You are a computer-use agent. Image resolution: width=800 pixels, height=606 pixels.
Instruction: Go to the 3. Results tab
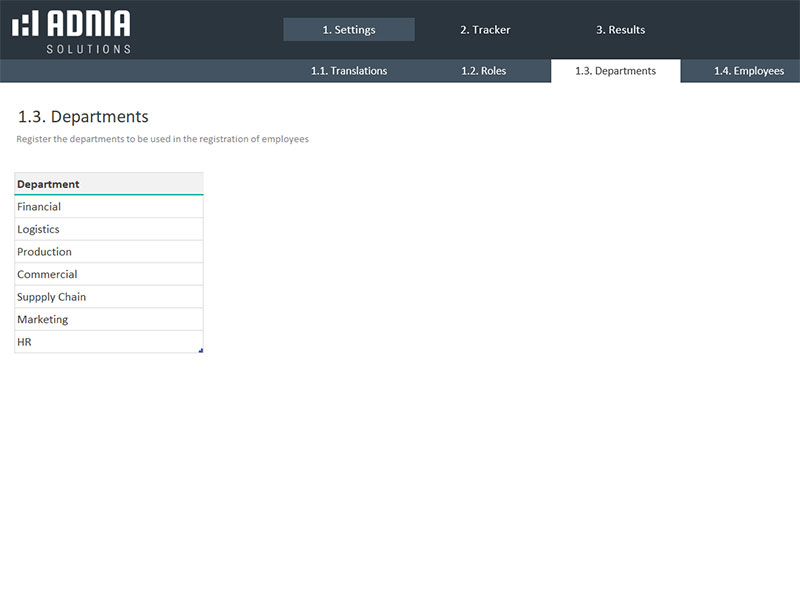tap(620, 30)
